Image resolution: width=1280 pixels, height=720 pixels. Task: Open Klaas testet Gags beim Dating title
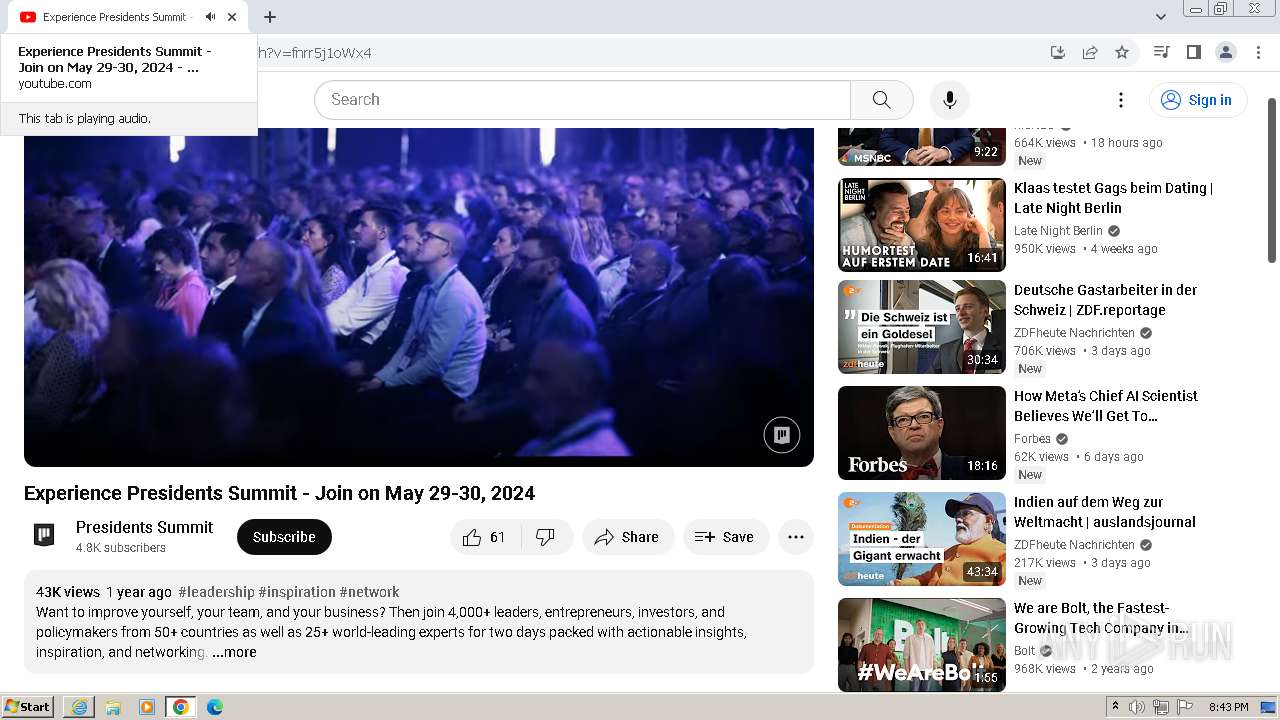pyautogui.click(x=1113, y=198)
